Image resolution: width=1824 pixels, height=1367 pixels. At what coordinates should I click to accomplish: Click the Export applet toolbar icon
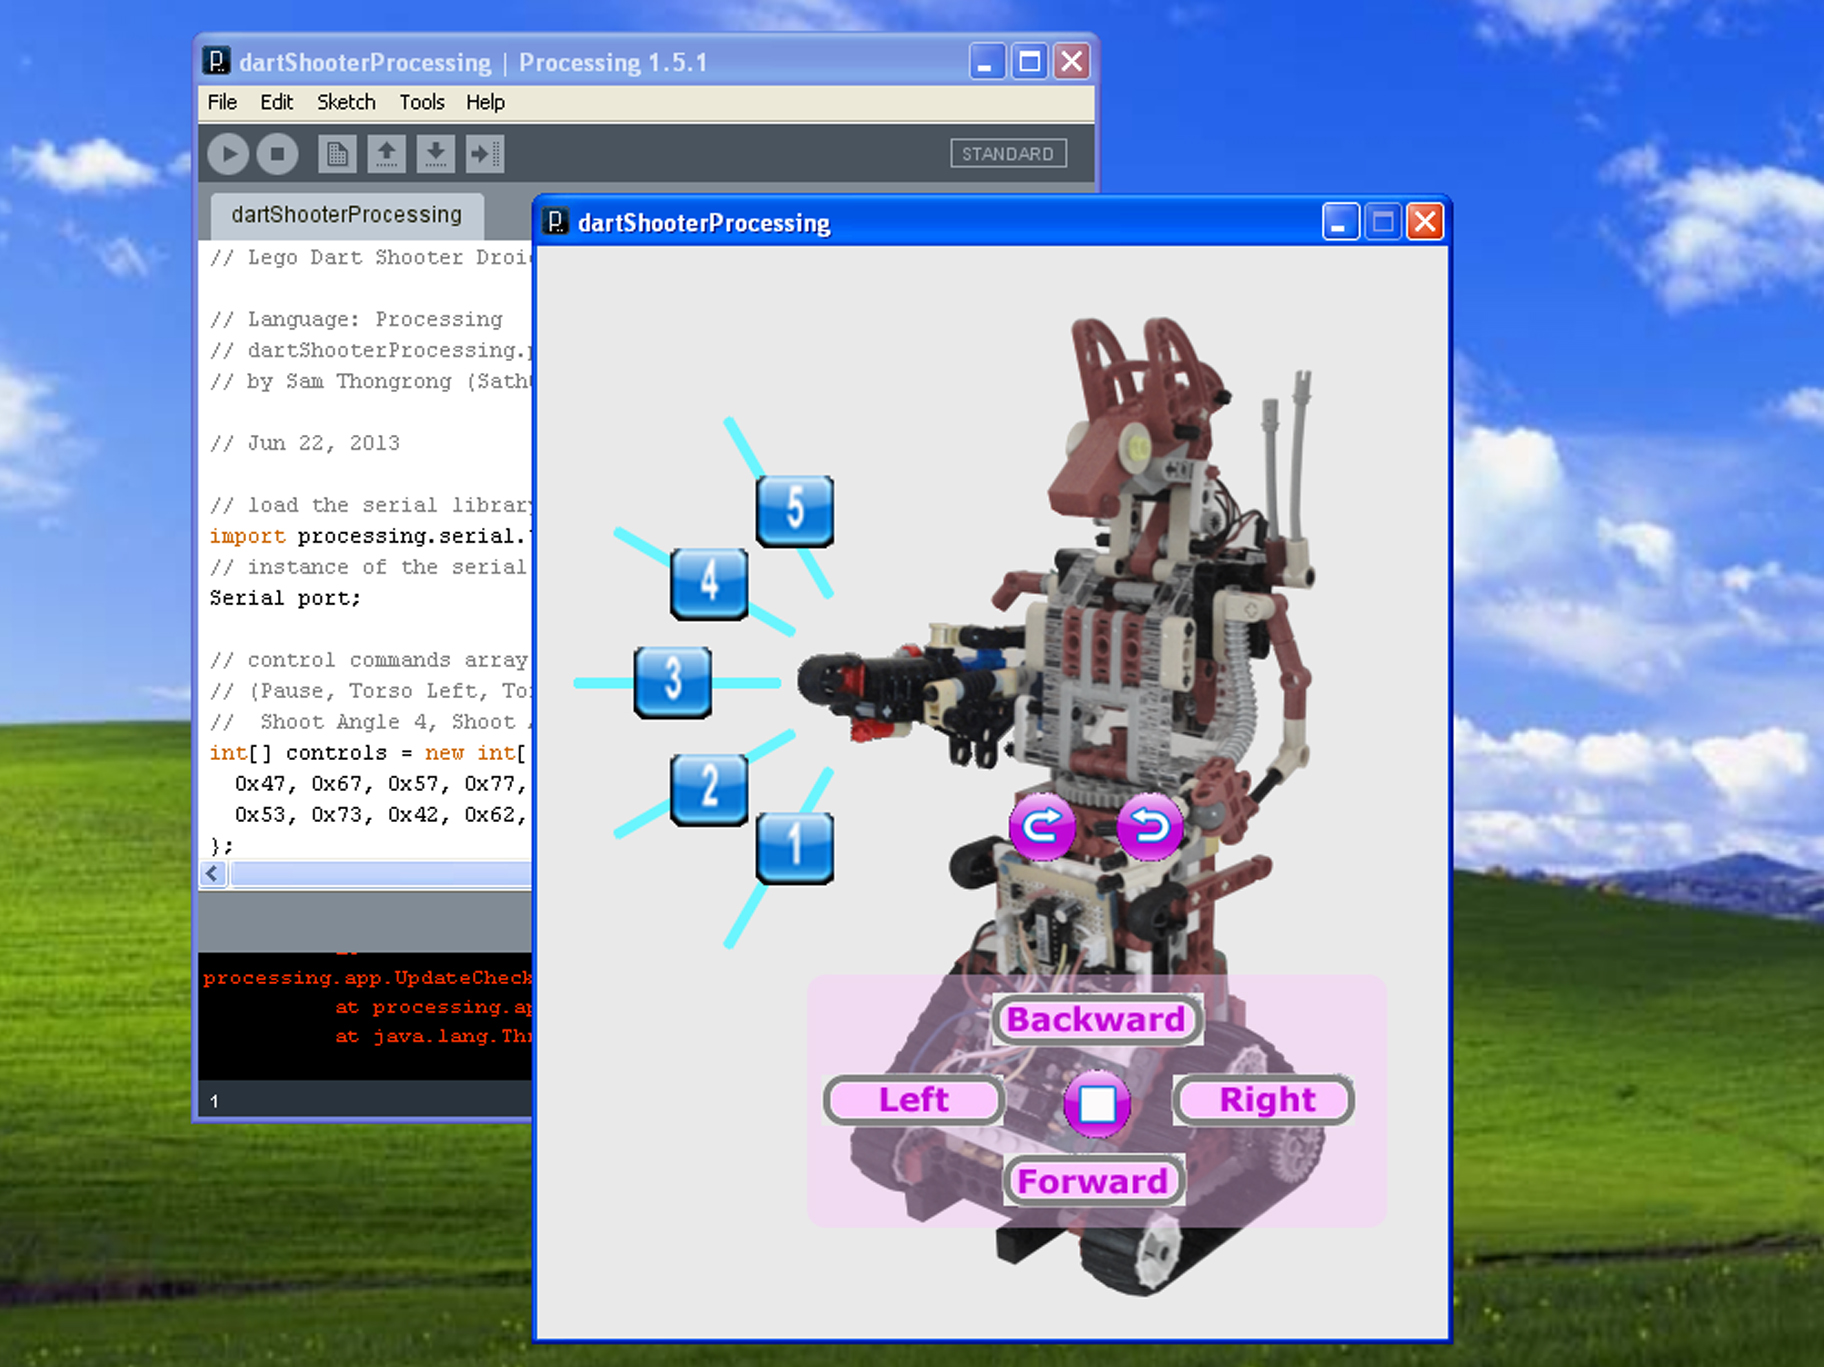point(485,154)
